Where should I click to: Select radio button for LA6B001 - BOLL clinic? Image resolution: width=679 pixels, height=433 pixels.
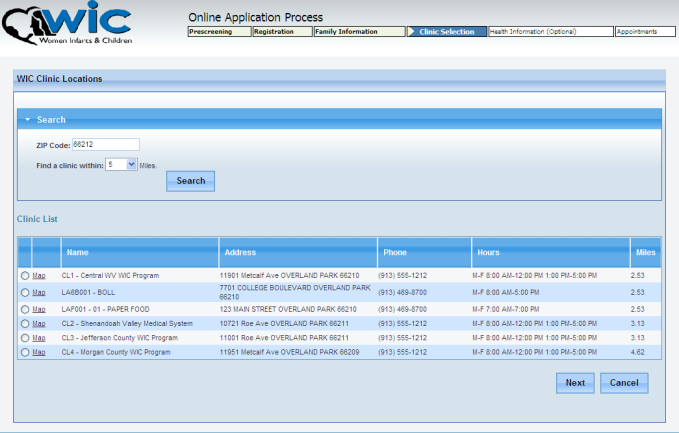pyautogui.click(x=25, y=292)
